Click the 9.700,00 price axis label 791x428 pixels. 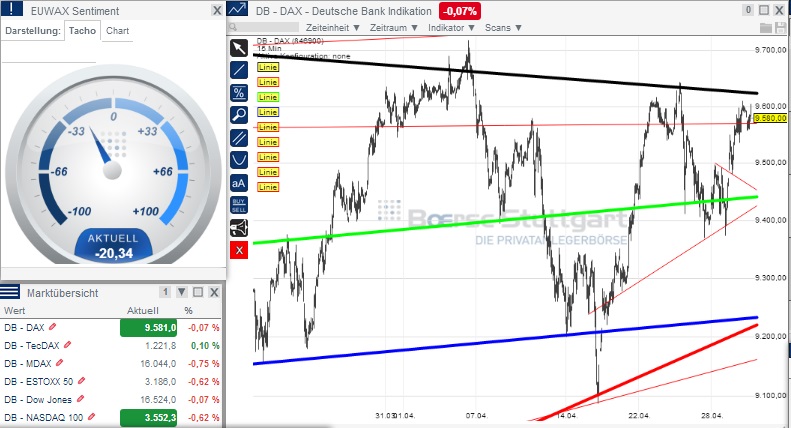pos(771,49)
